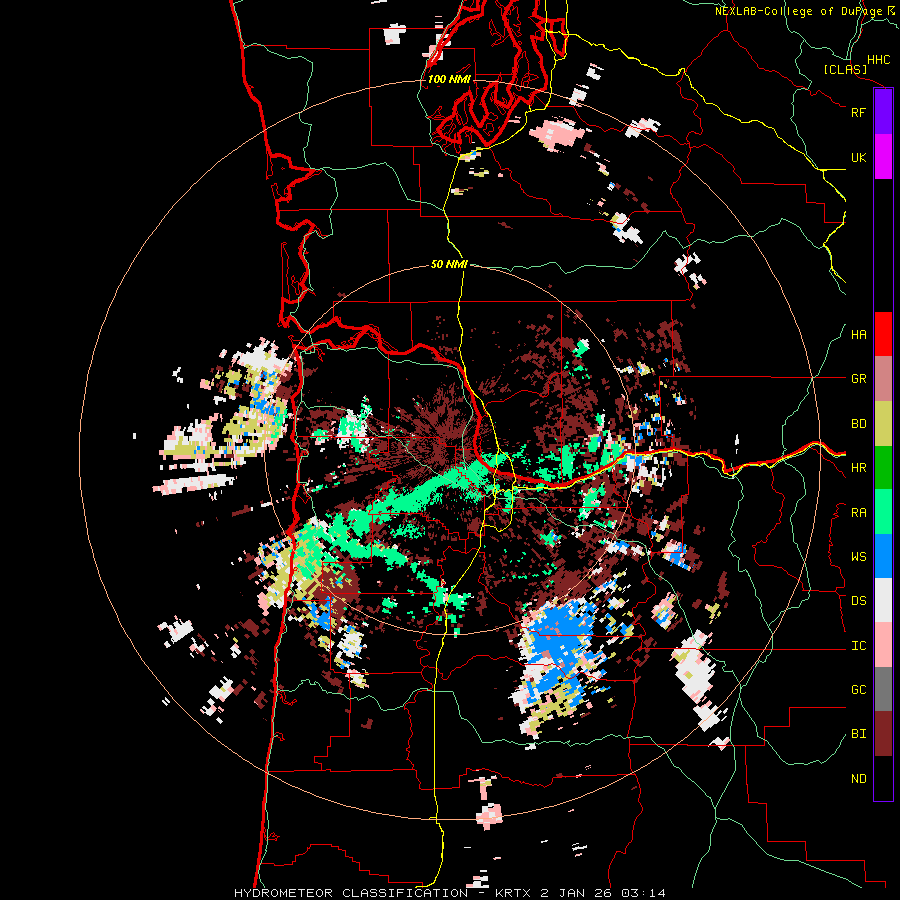Click the 'UK' legend label
This screenshot has height=900, width=900.
858,157
